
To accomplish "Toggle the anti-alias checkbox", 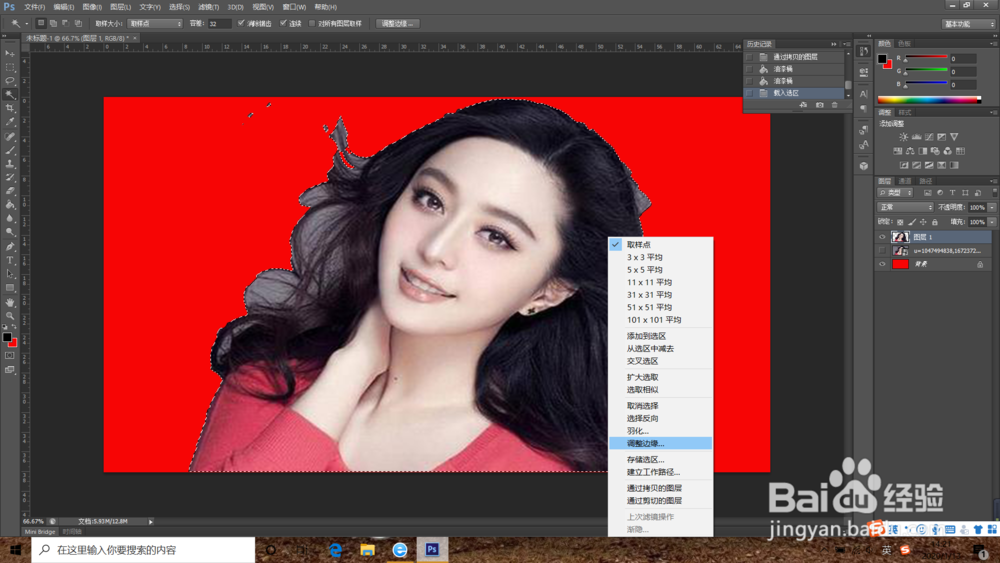I will pos(241,23).
